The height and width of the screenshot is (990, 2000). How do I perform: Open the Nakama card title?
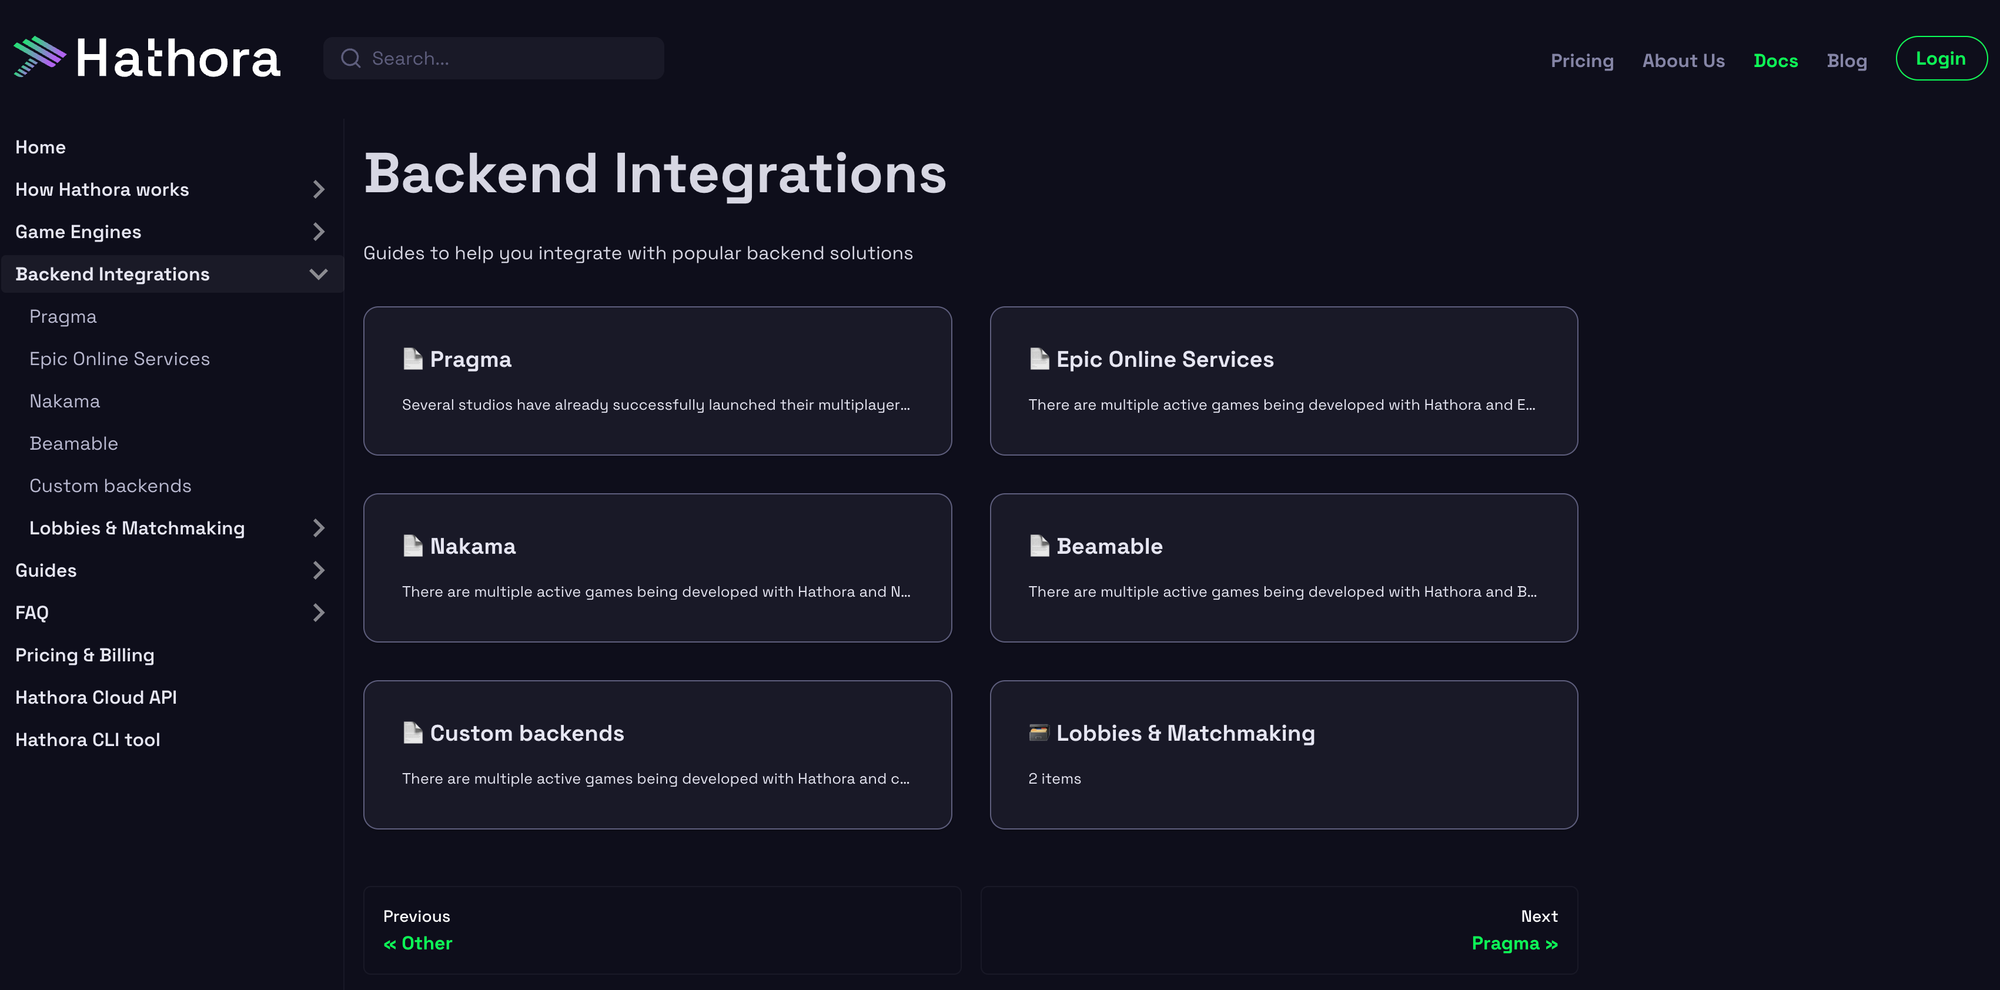pos(473,546)
